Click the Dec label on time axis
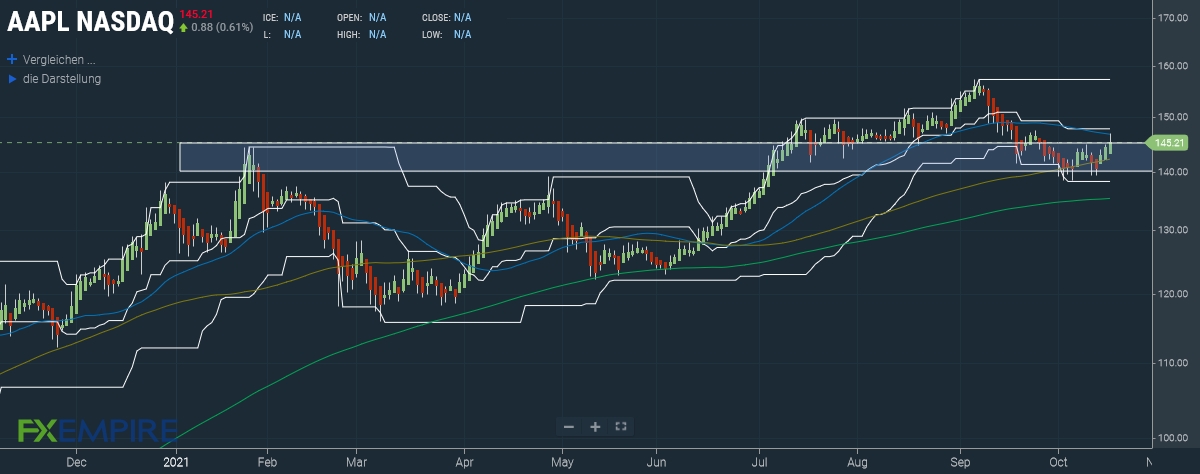 click(76, 464)
